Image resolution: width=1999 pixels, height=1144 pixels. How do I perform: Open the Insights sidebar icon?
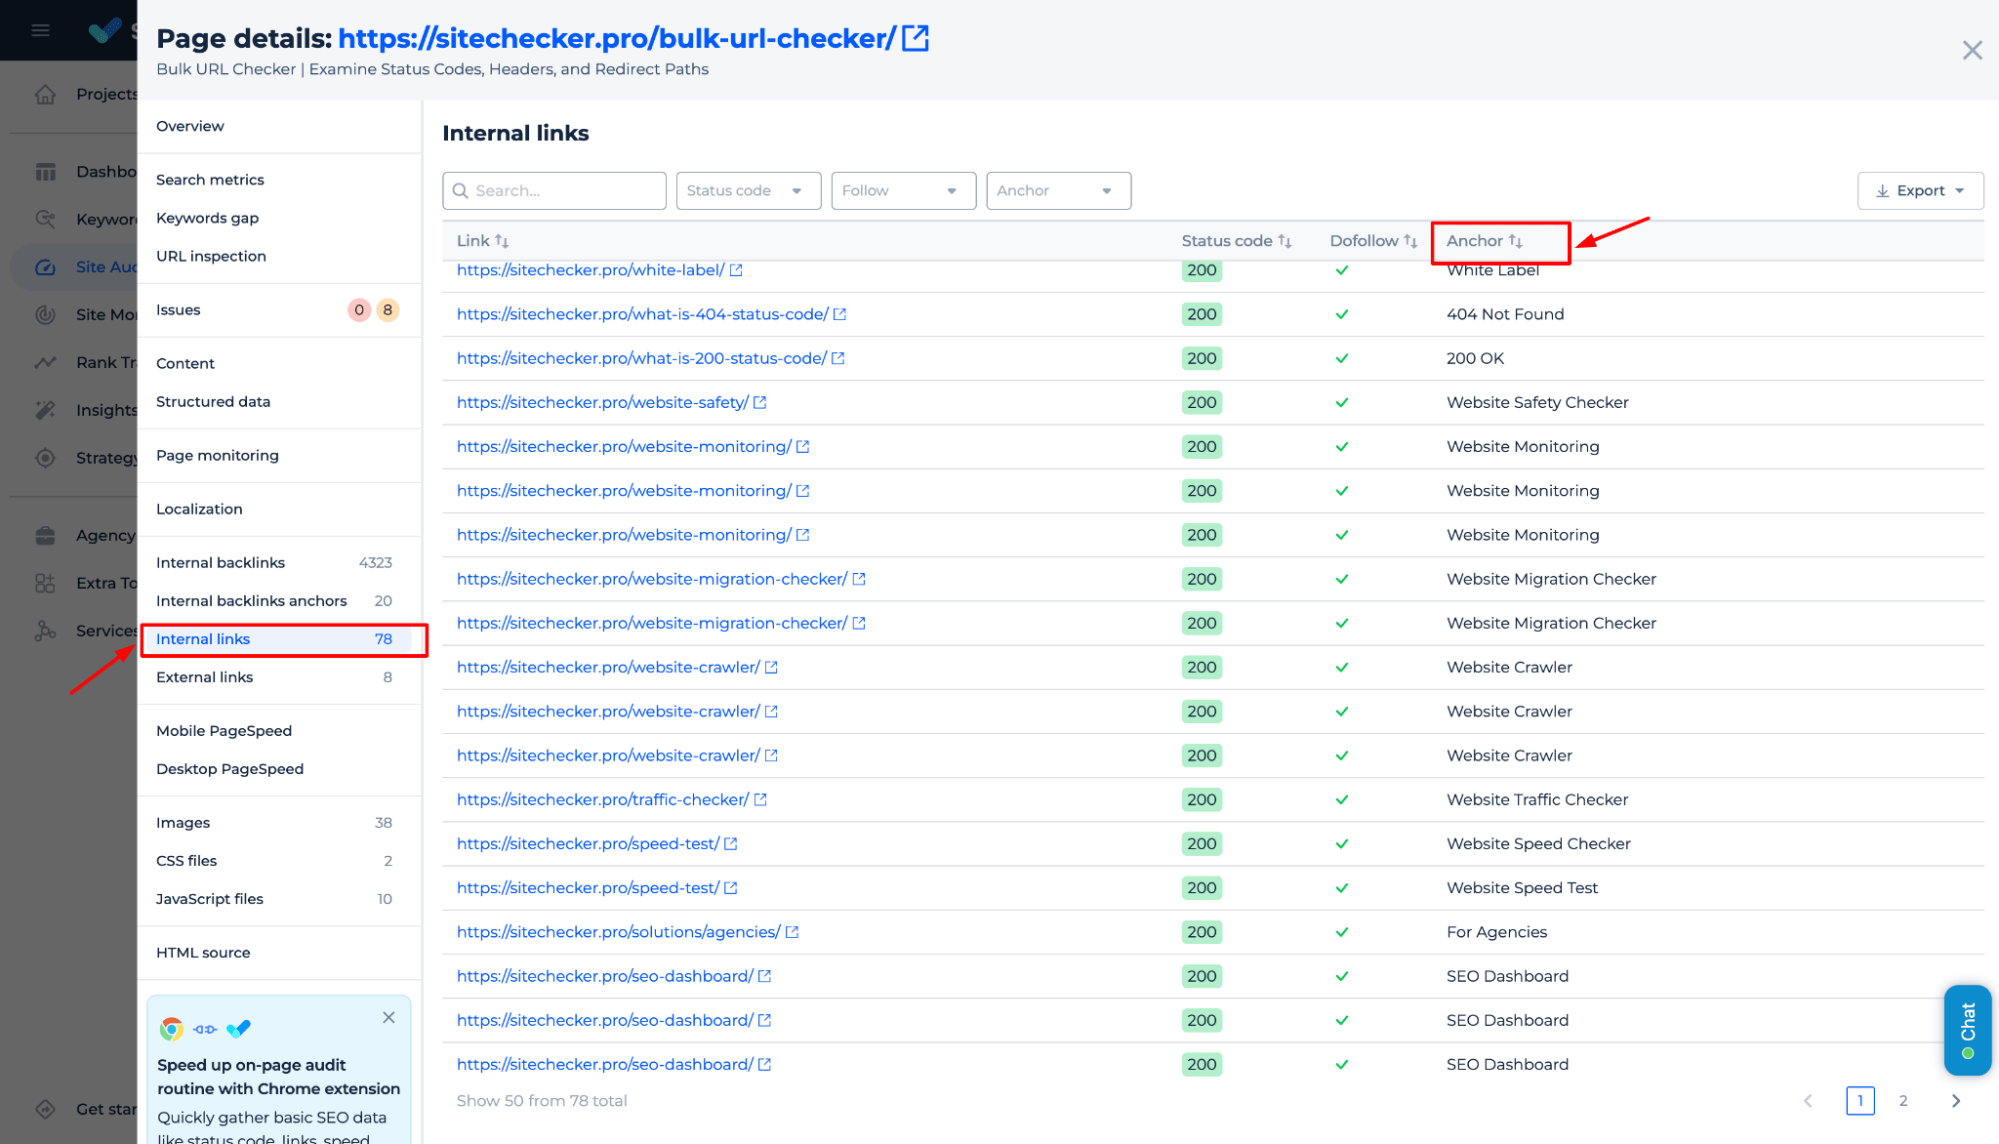tap(45, 410)
